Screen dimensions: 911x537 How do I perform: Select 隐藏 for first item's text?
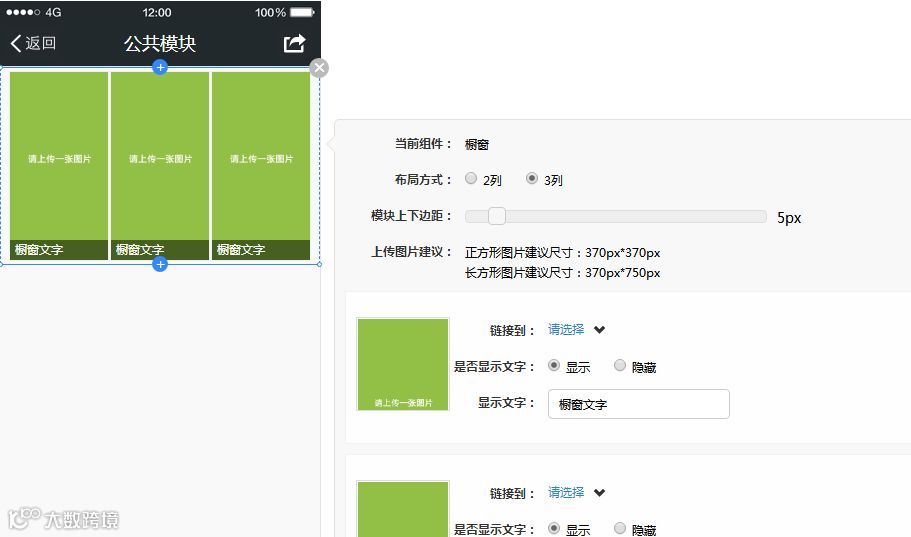620,366
